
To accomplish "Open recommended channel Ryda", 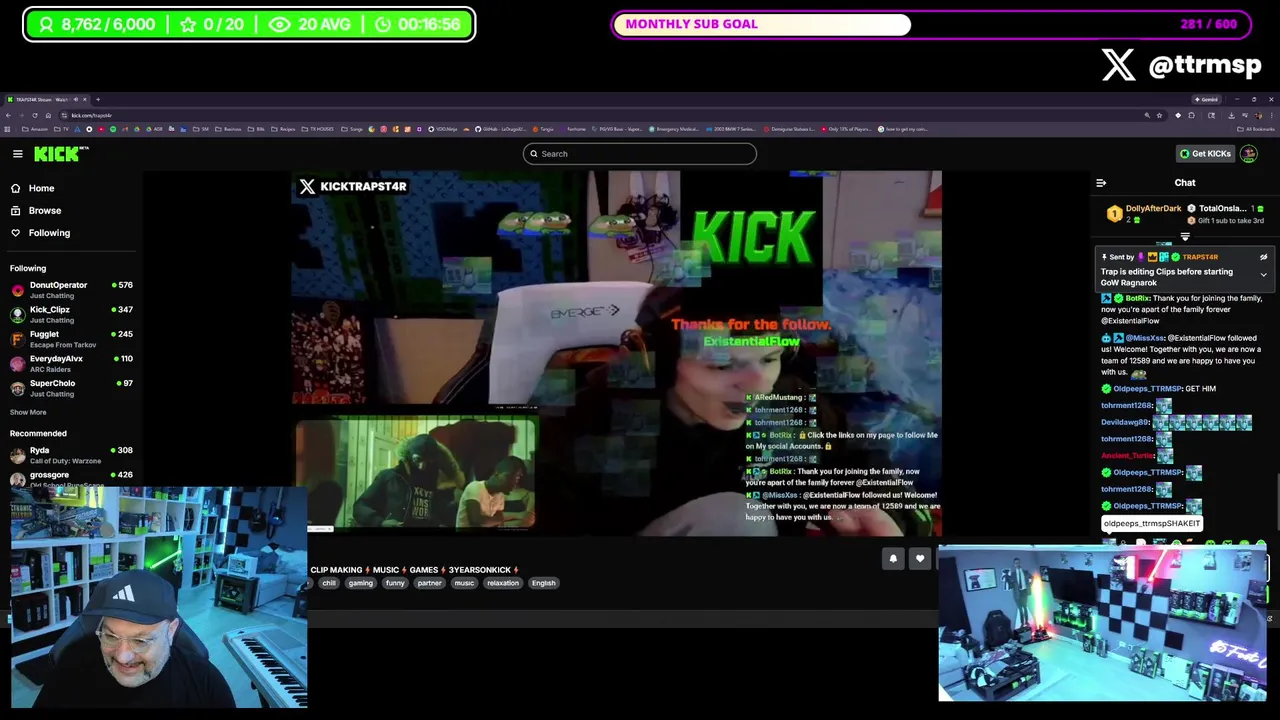I will [x=70, y=454].
